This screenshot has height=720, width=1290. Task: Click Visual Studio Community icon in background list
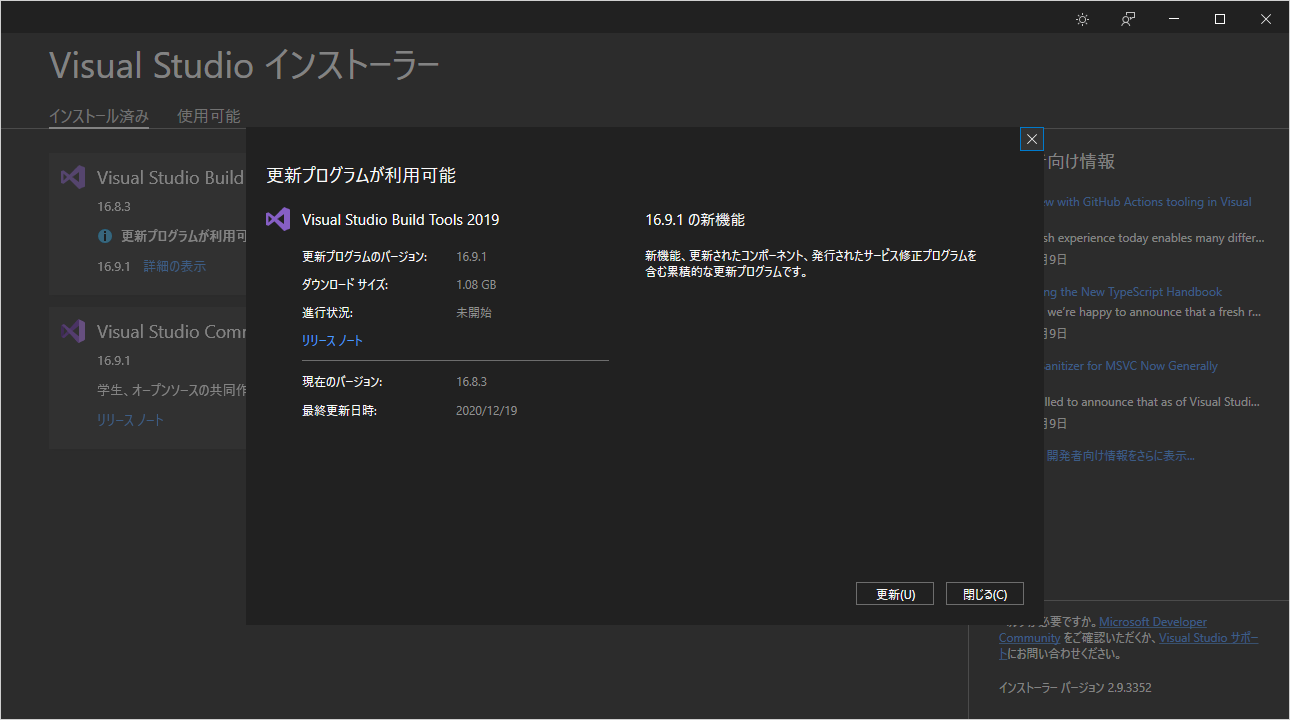[x=72, y=331]
